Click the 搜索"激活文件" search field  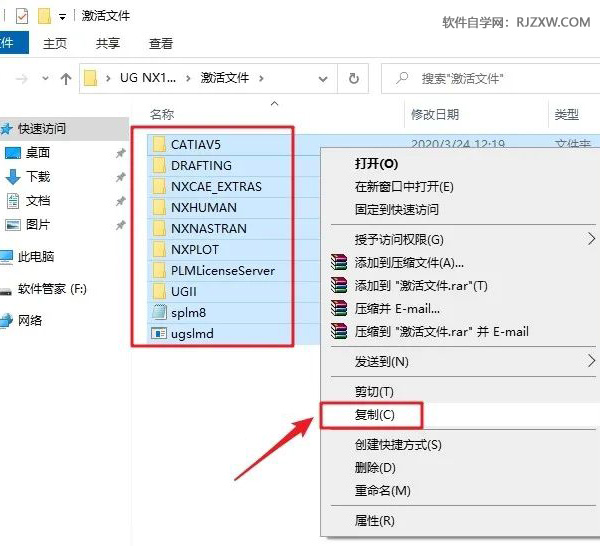click(491, 78)
